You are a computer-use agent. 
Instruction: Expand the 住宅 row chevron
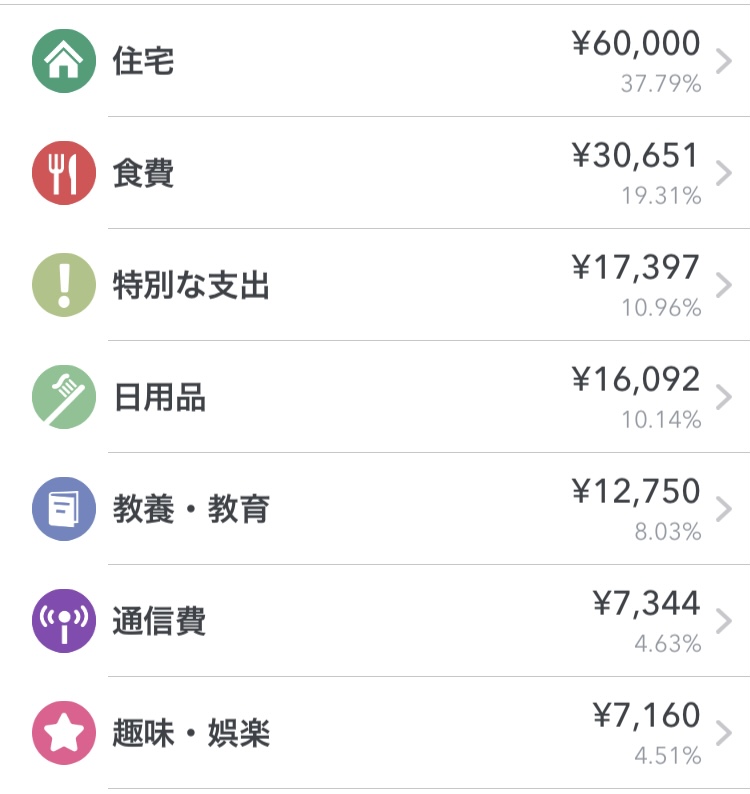[x=725, y=62]
